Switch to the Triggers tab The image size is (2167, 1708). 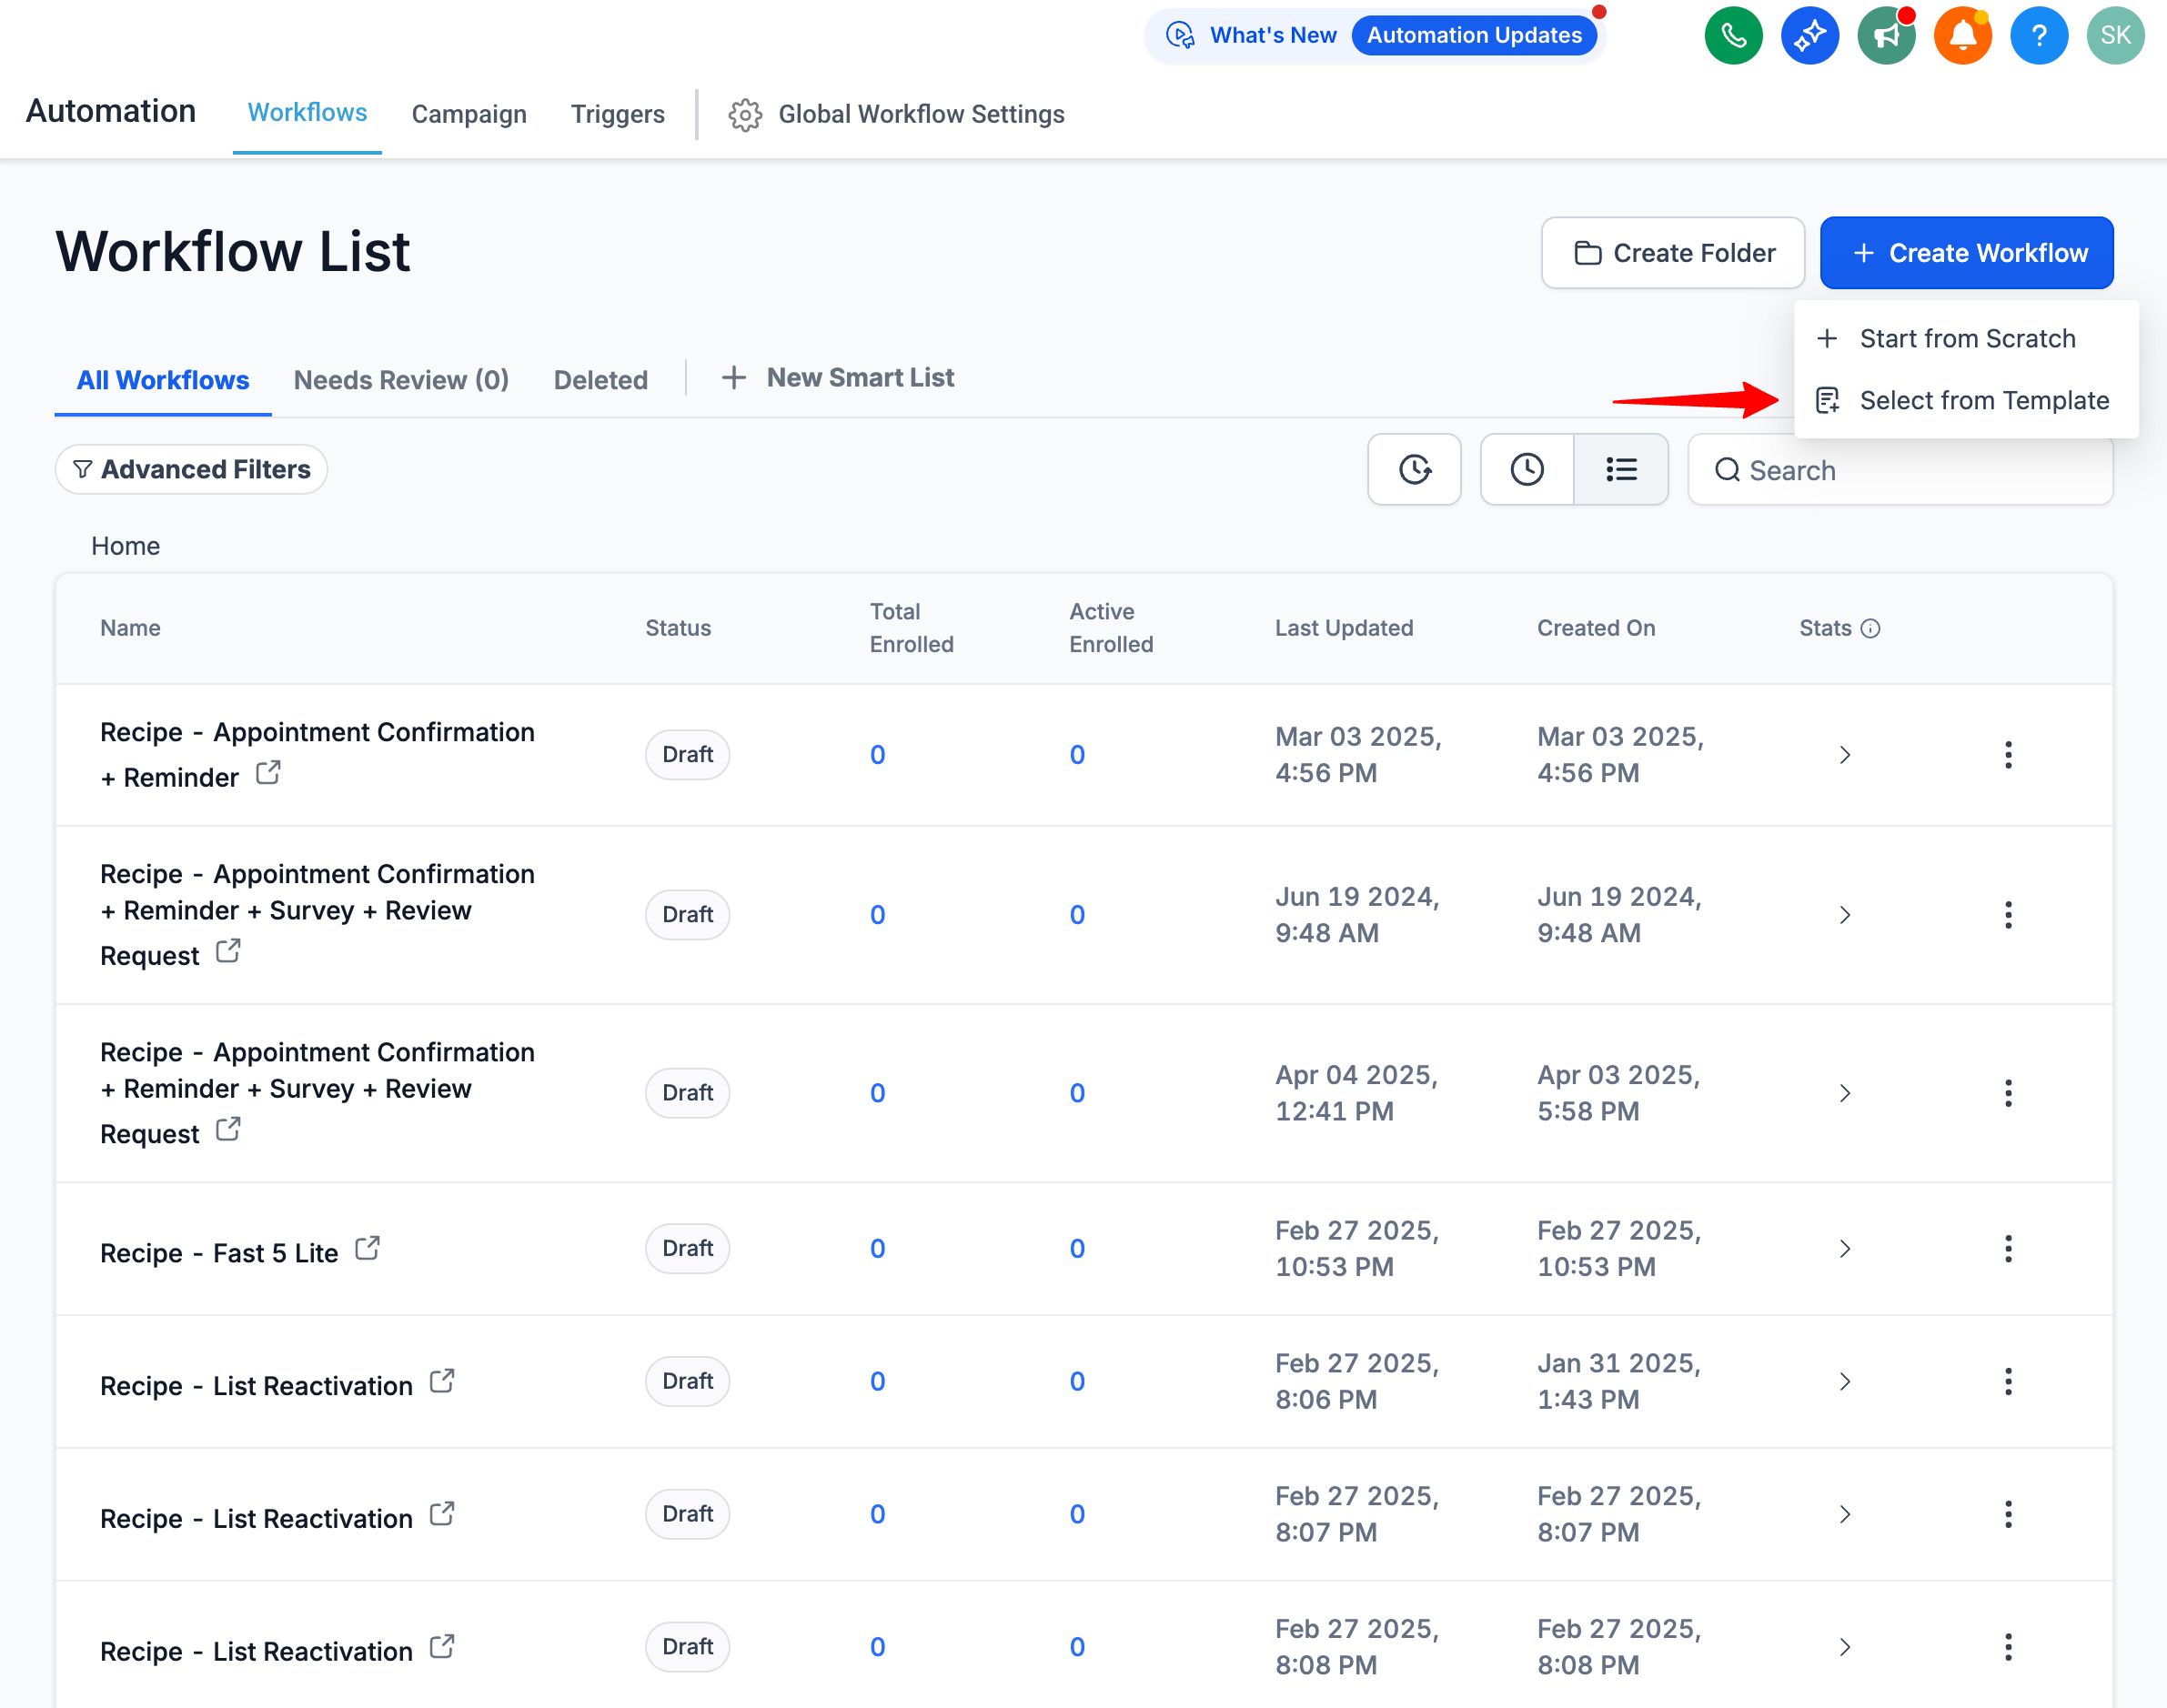tap(617, 115)
